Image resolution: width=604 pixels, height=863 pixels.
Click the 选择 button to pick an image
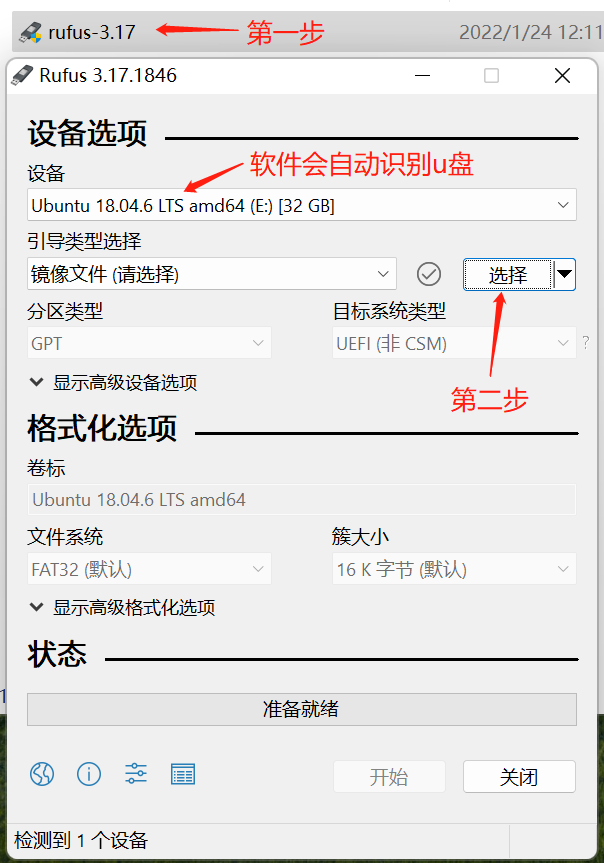[x=508, y=274]
